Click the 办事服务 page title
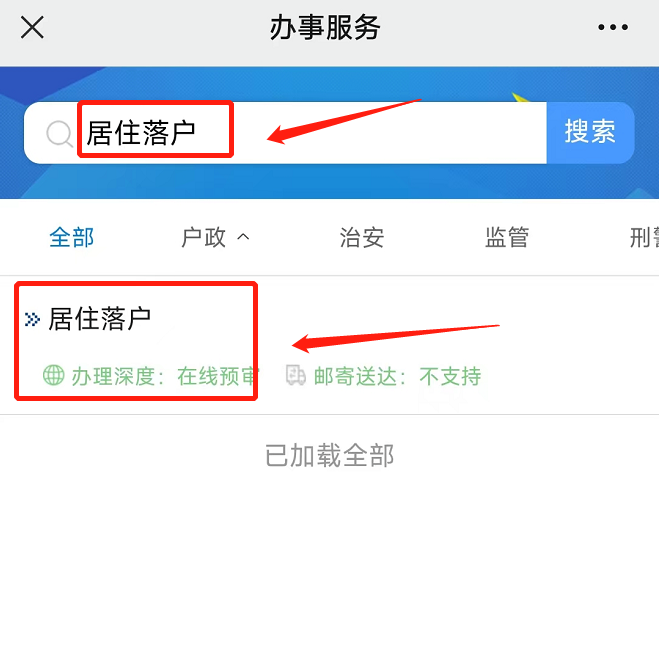Image resolution: width=660 pixels, height=658 pixels. pos(325,27)
